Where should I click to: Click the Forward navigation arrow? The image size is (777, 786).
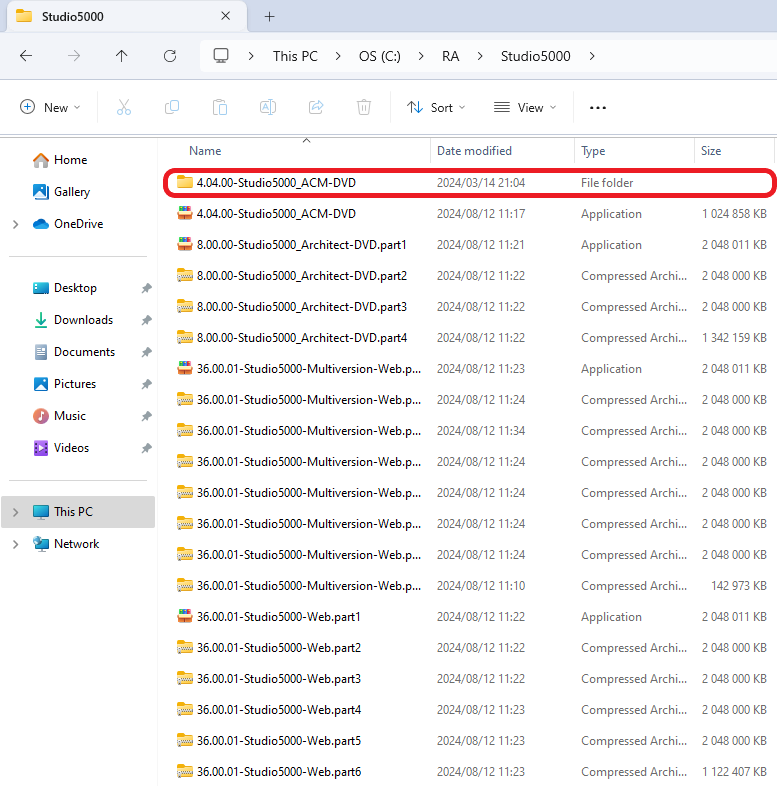point(74,56)
